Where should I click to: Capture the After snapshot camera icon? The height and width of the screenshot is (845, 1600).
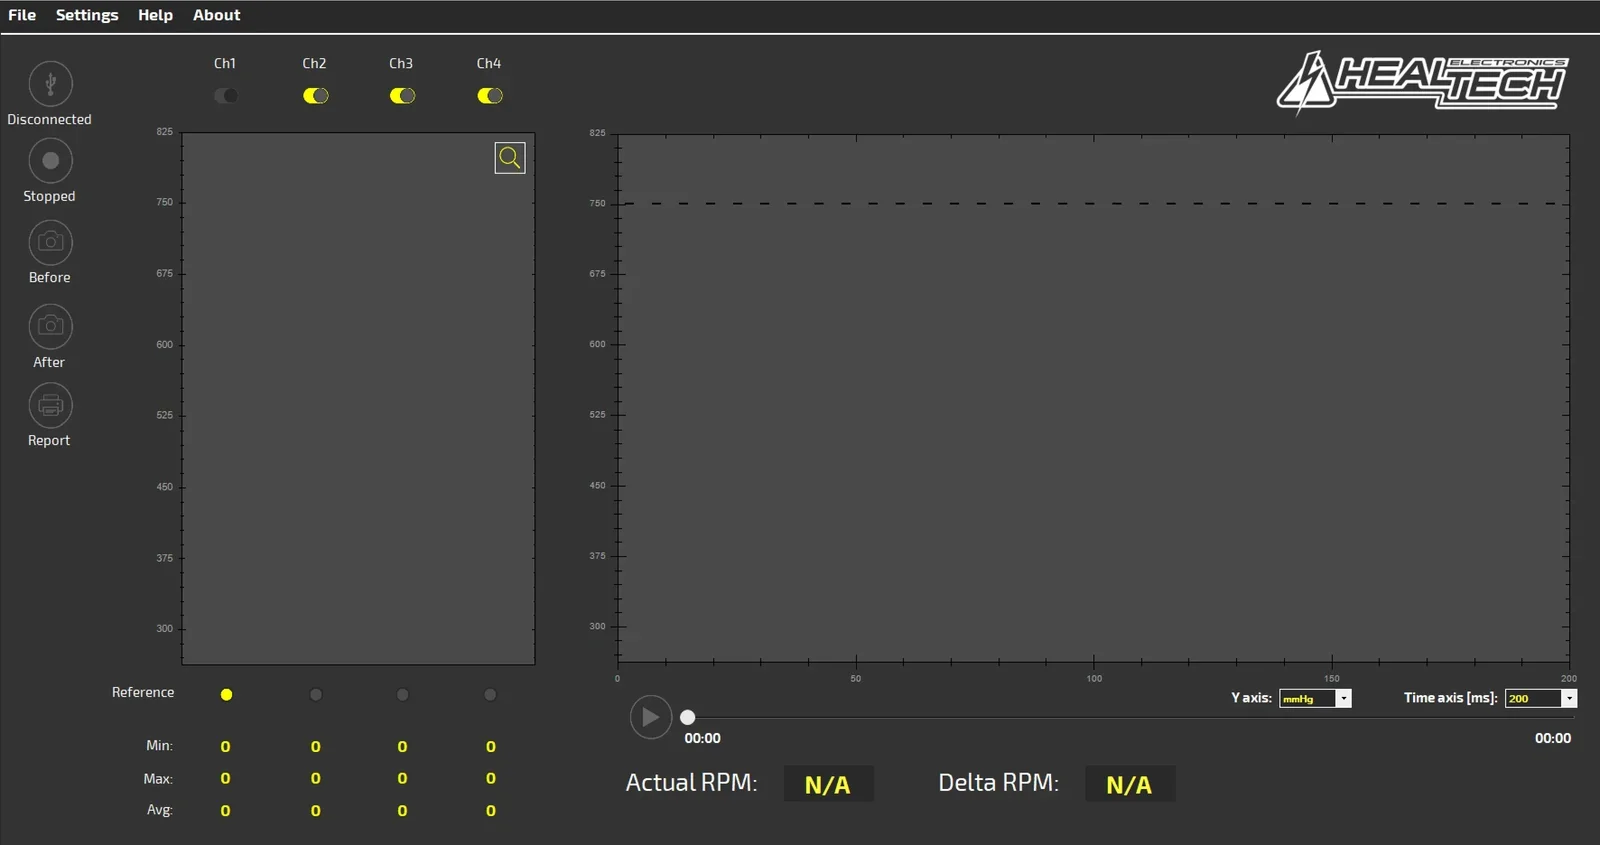50,327
